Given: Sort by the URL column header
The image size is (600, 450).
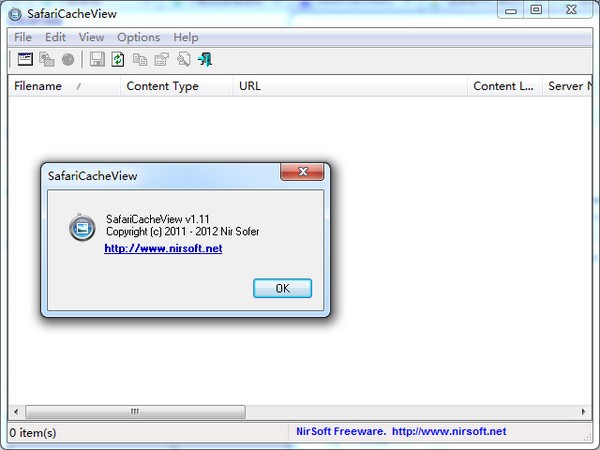Looking at the screenshot, I should pos(350,86).
